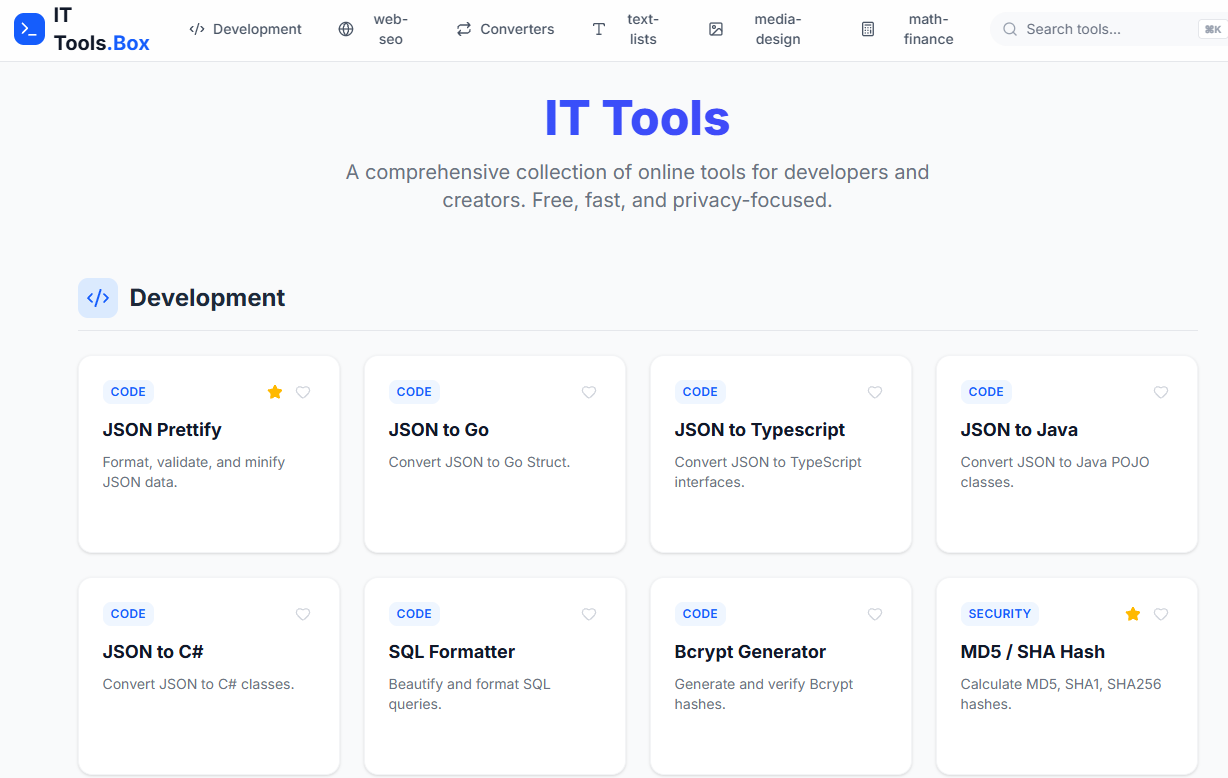The height and width of the screenshot is (778, 1228).
Task: Click the calculator icon next to math-finance
Action: pos(866,29)
